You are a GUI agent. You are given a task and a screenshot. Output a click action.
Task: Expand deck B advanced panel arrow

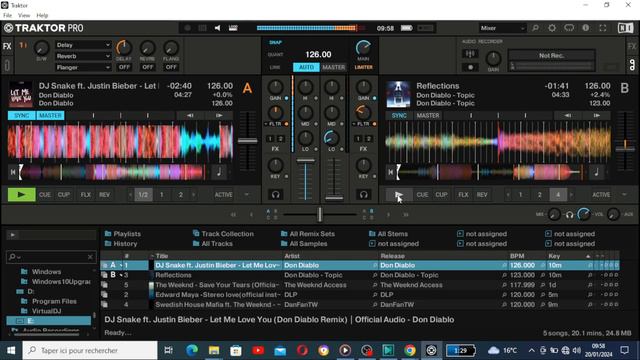click(624, 195)
